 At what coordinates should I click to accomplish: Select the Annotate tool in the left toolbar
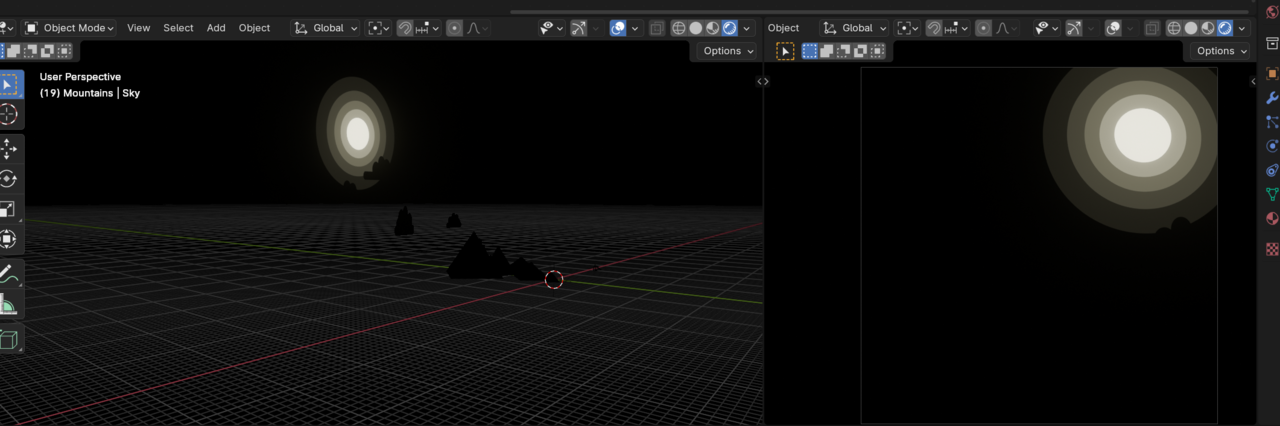click(9, 273)
